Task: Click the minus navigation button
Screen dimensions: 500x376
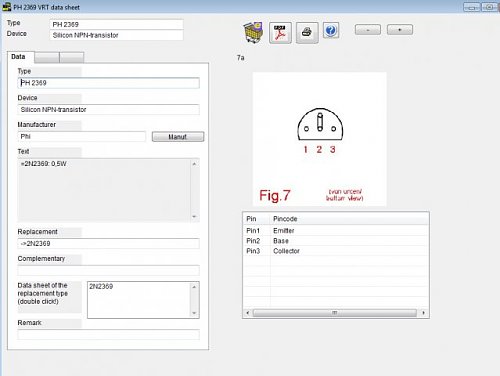Action: coord(368,30)
